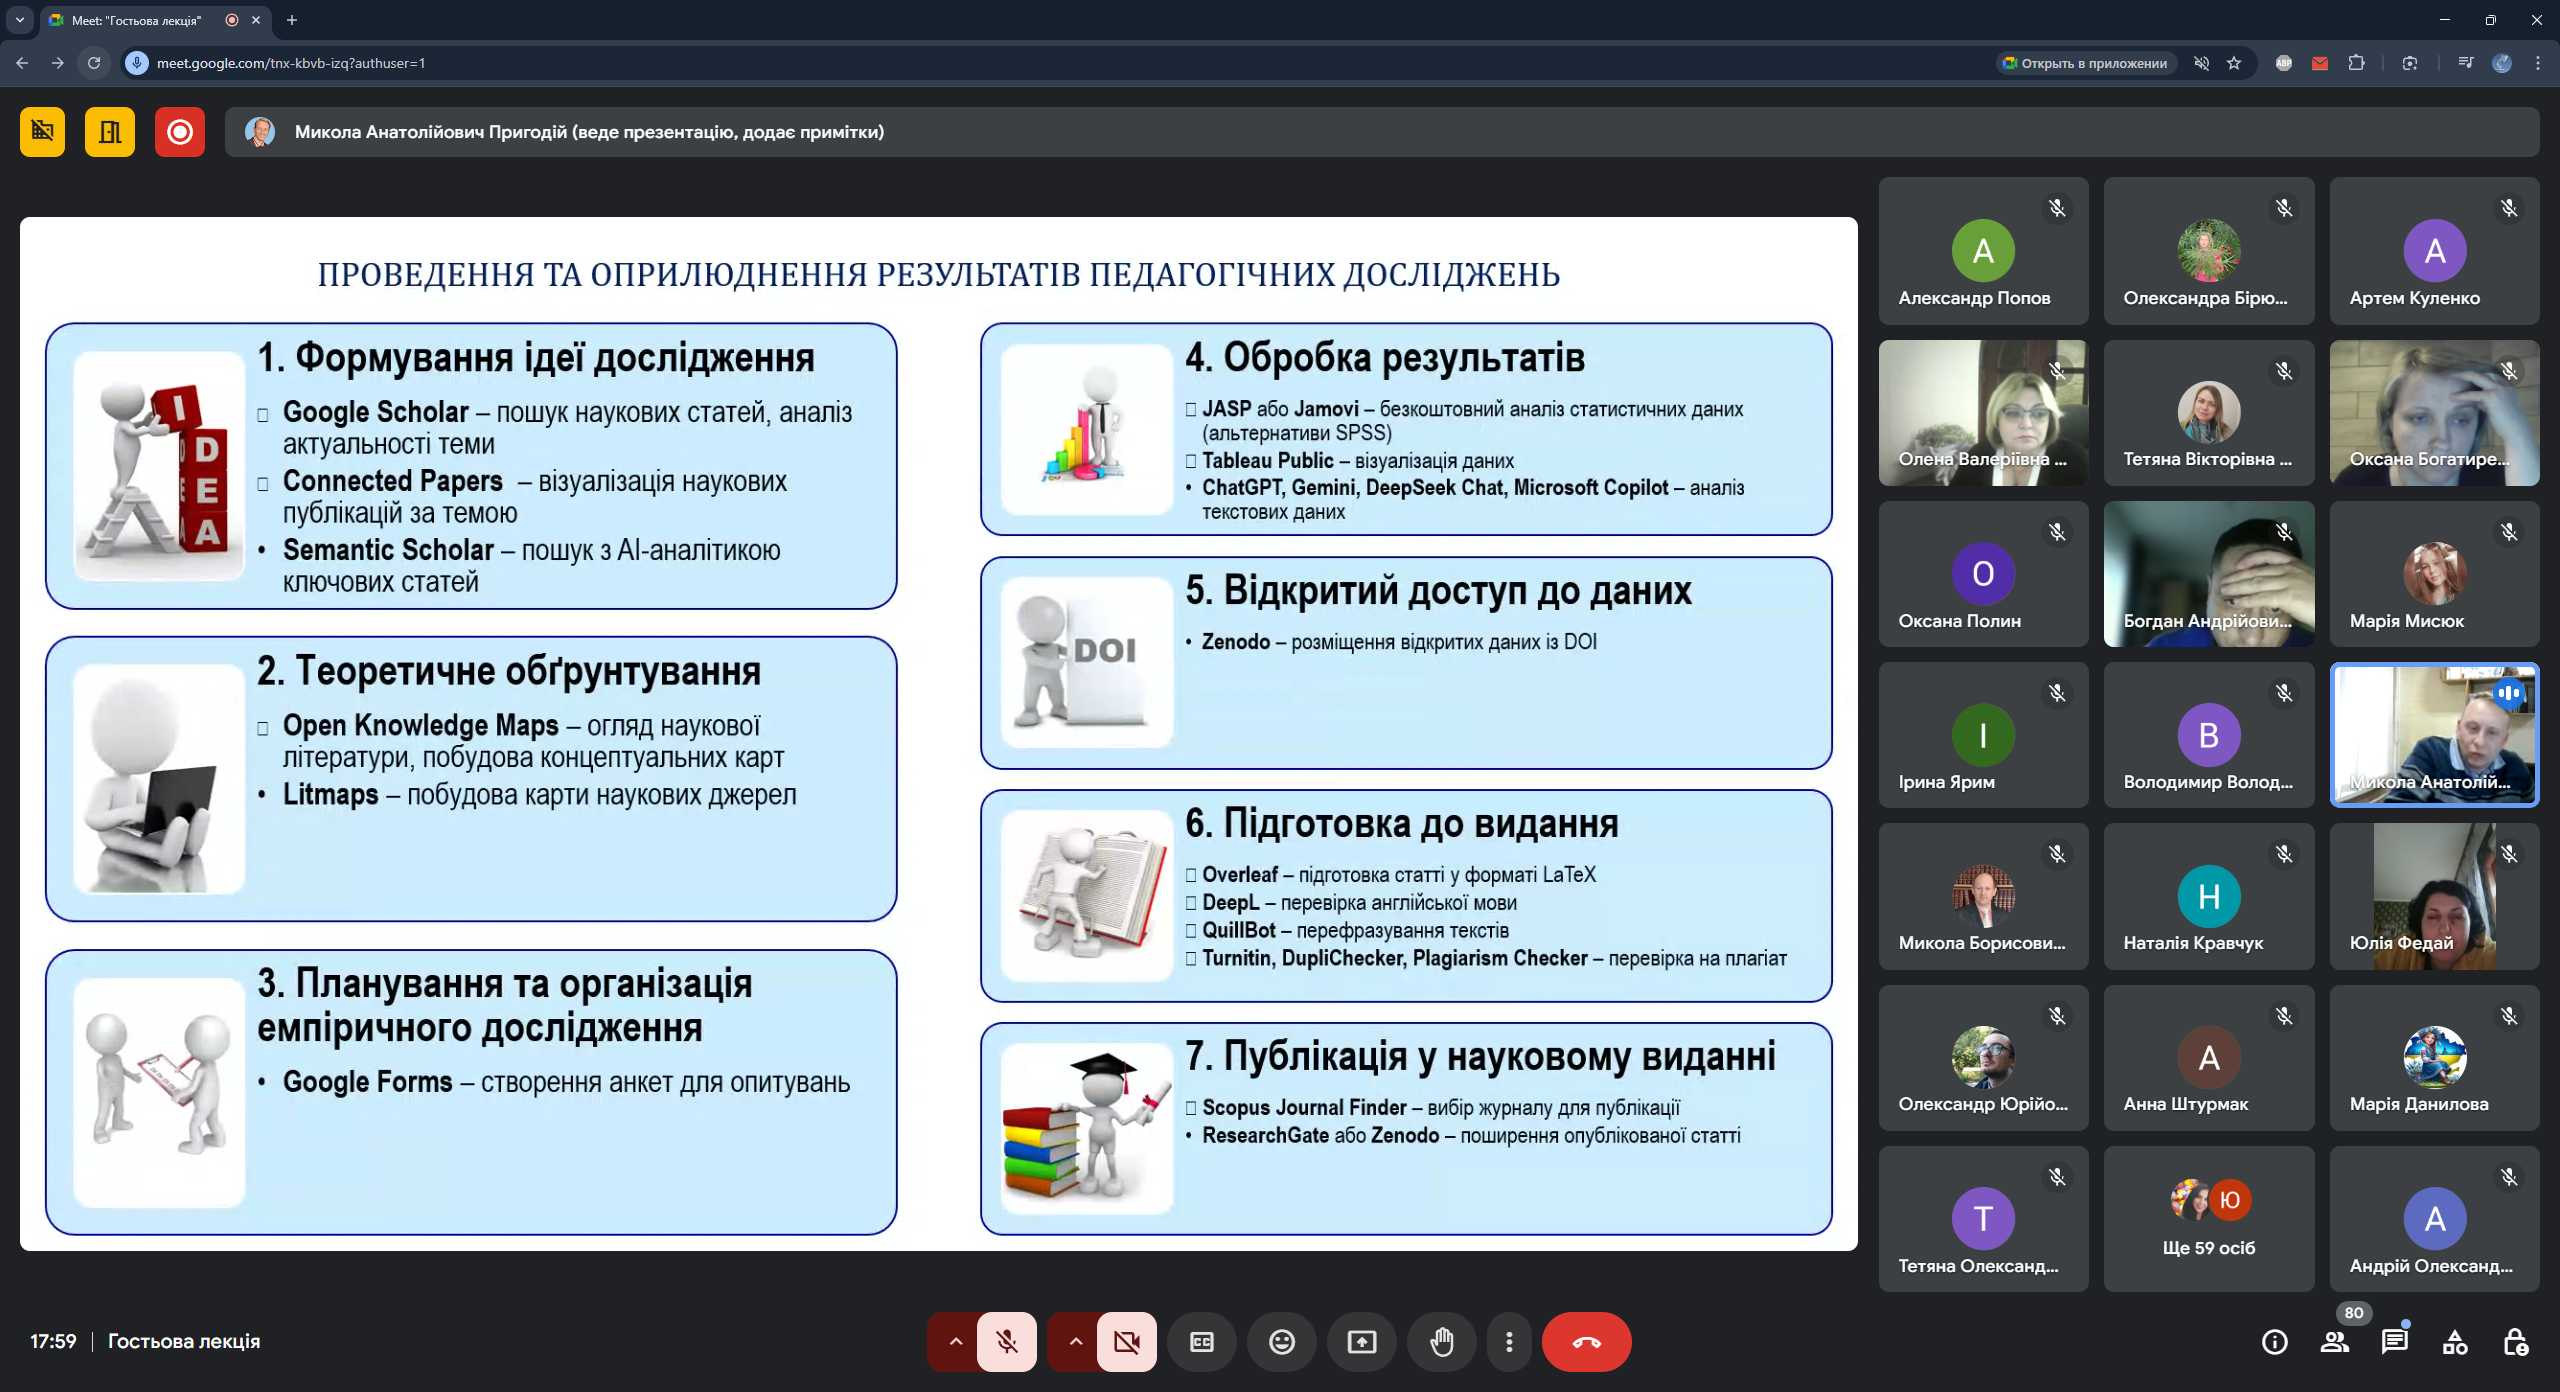The height and width of the screenshot is (1392, 2560).
Task: Select Олександр Юрійо... participant tile
Action: (x=1983, y=1058)
